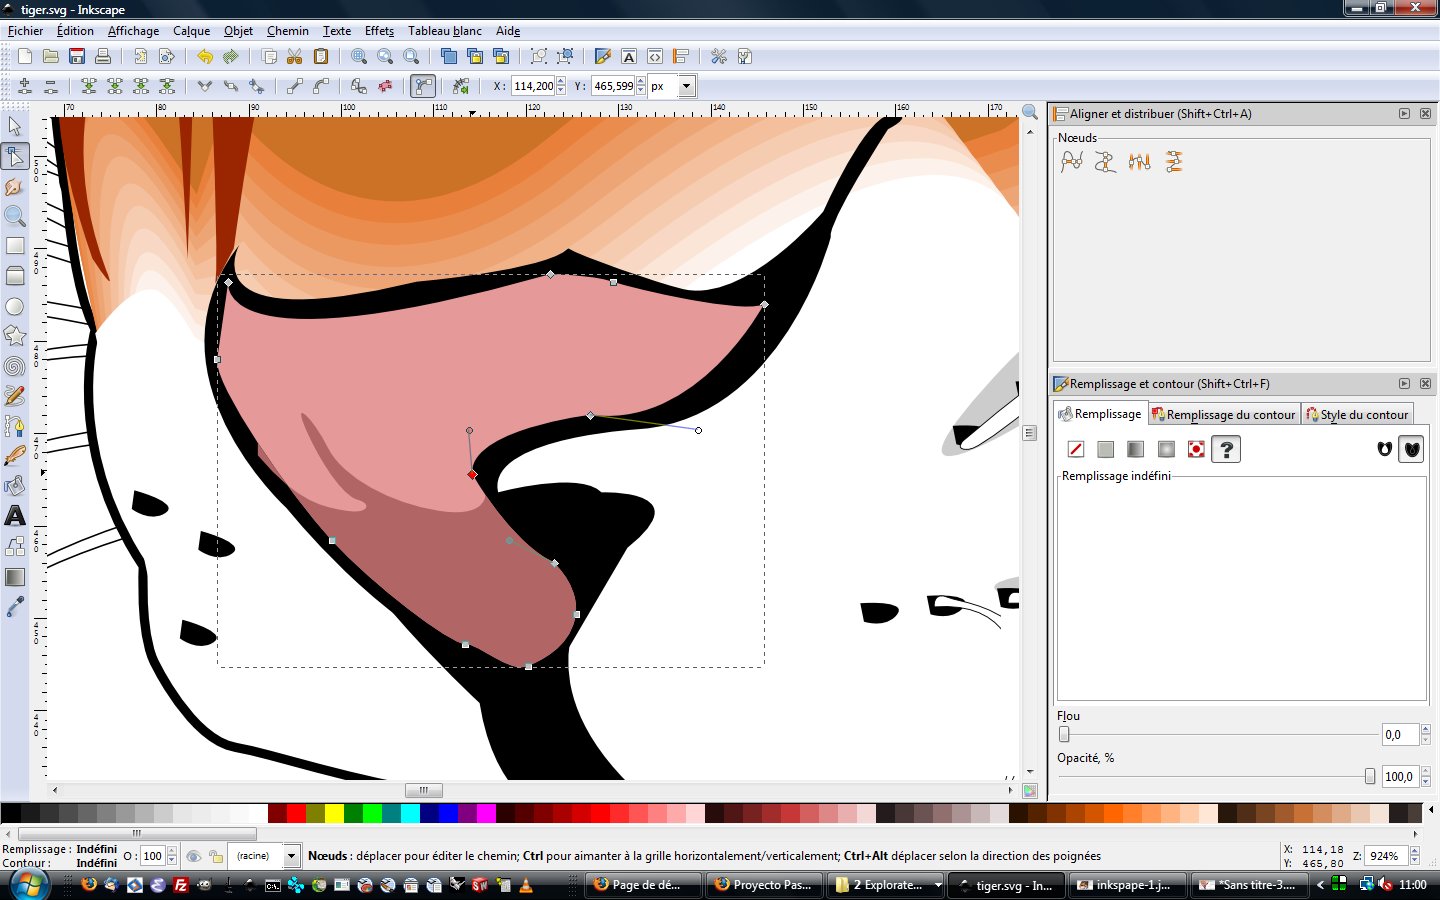Expand Remplissage et contour panel options arrow
This screenshot has width=1440, height=900.
[x=1404, y=384]
